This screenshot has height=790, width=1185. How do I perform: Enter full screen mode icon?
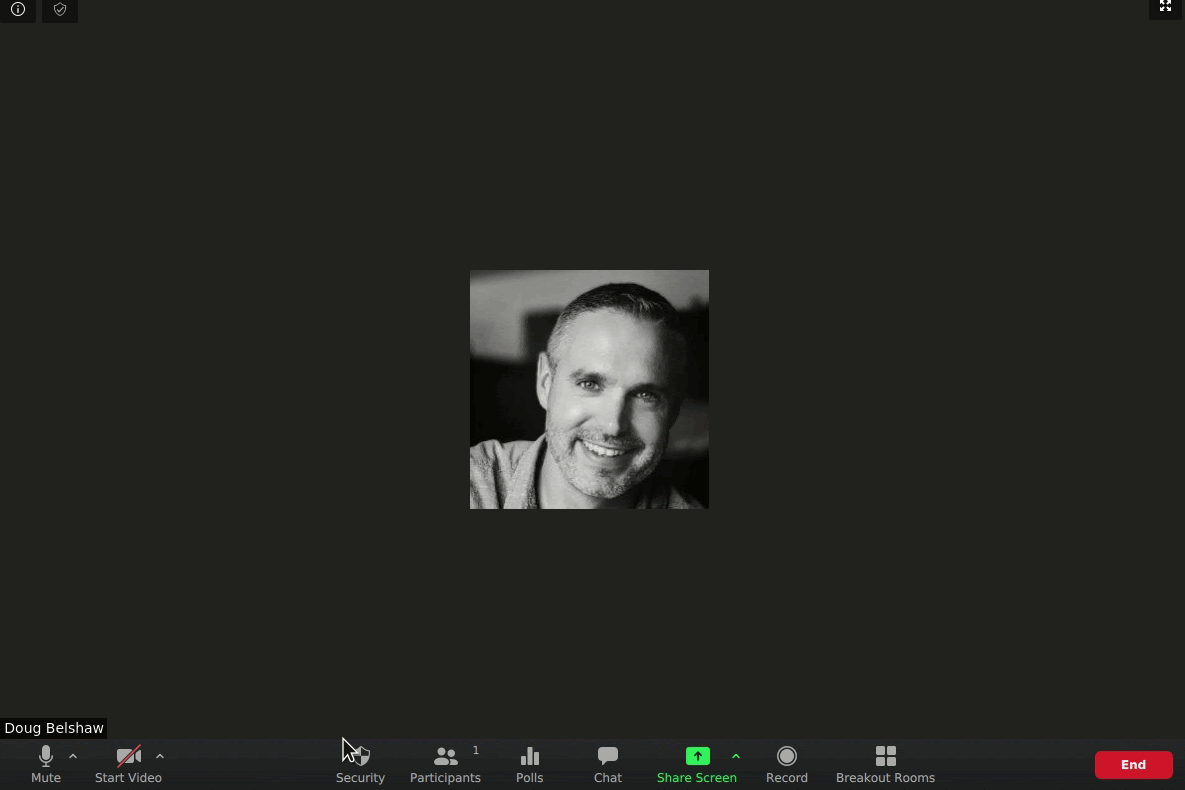pos(1165,7)
